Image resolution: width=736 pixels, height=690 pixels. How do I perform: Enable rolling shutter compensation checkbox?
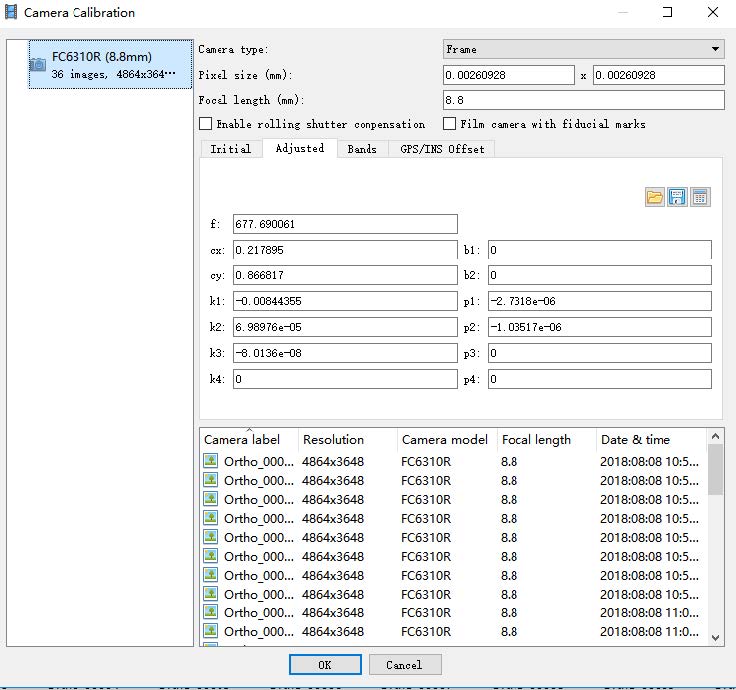pyautogui.click(x=206, y=124)
